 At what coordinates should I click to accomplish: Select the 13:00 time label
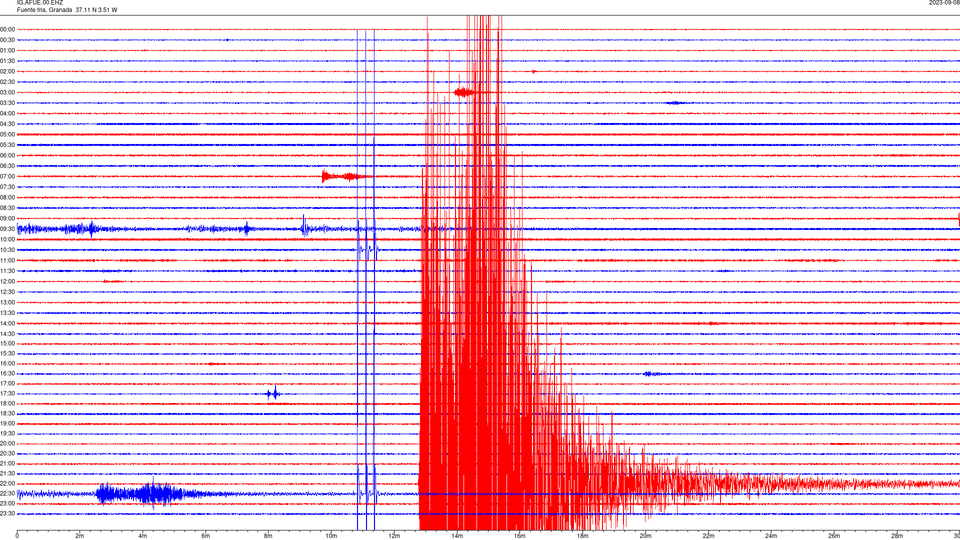click(x=7, y=302)
